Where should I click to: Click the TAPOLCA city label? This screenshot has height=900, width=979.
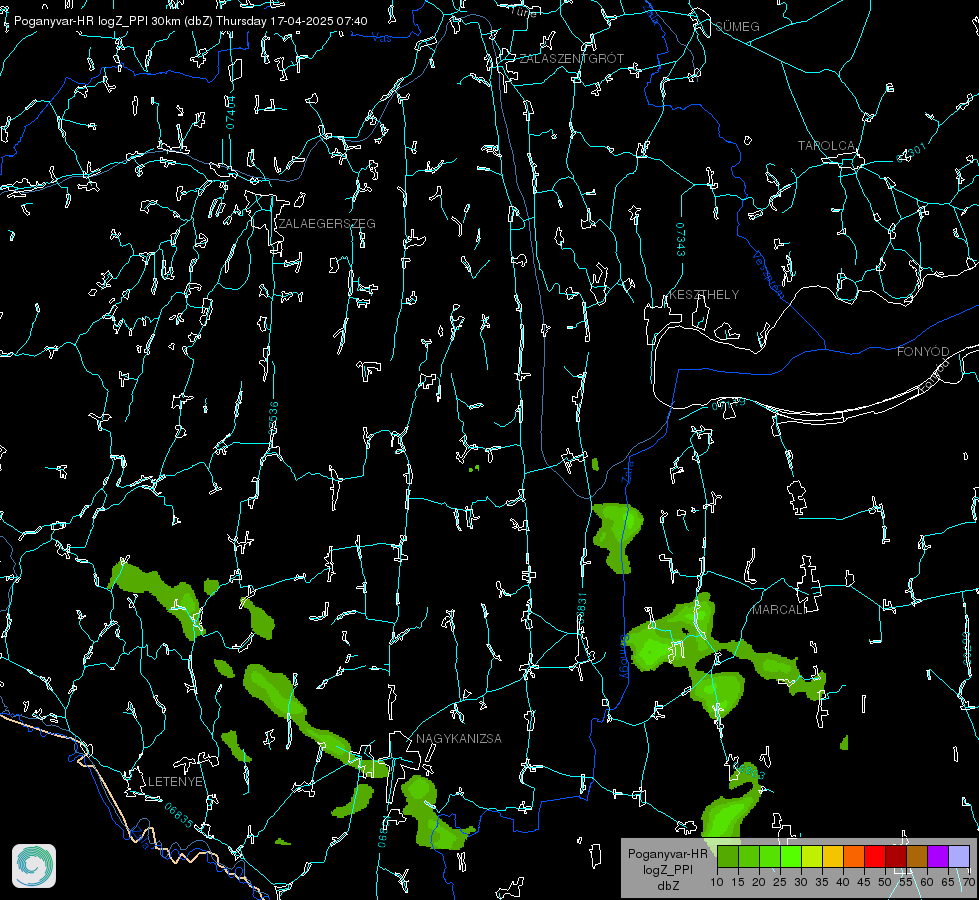click(826, 146)
